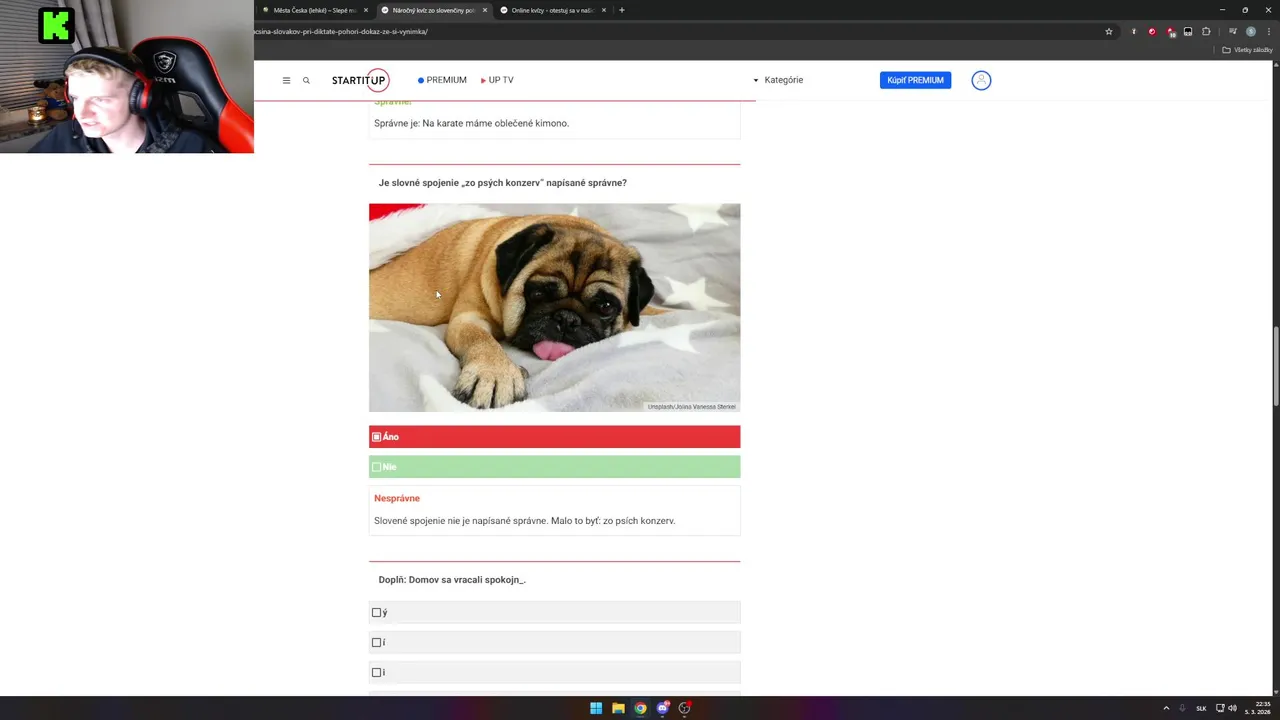Switch to the Náročný kvíz zo slovenčiny tab

(434, 10)
